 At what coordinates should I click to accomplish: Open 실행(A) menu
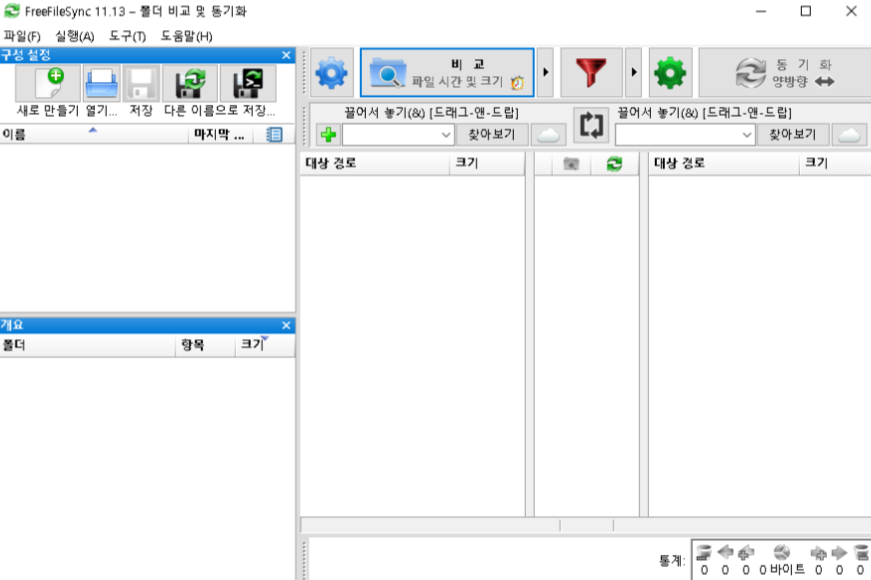[74, 36]
